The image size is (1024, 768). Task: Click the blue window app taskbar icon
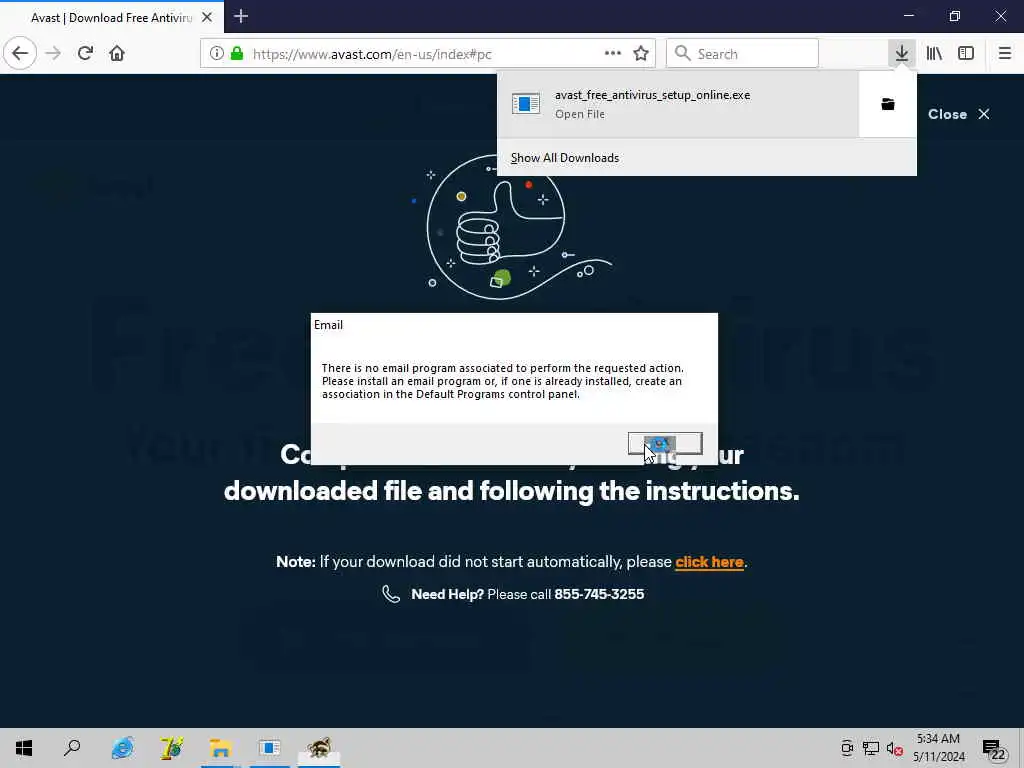coord(270,748)
